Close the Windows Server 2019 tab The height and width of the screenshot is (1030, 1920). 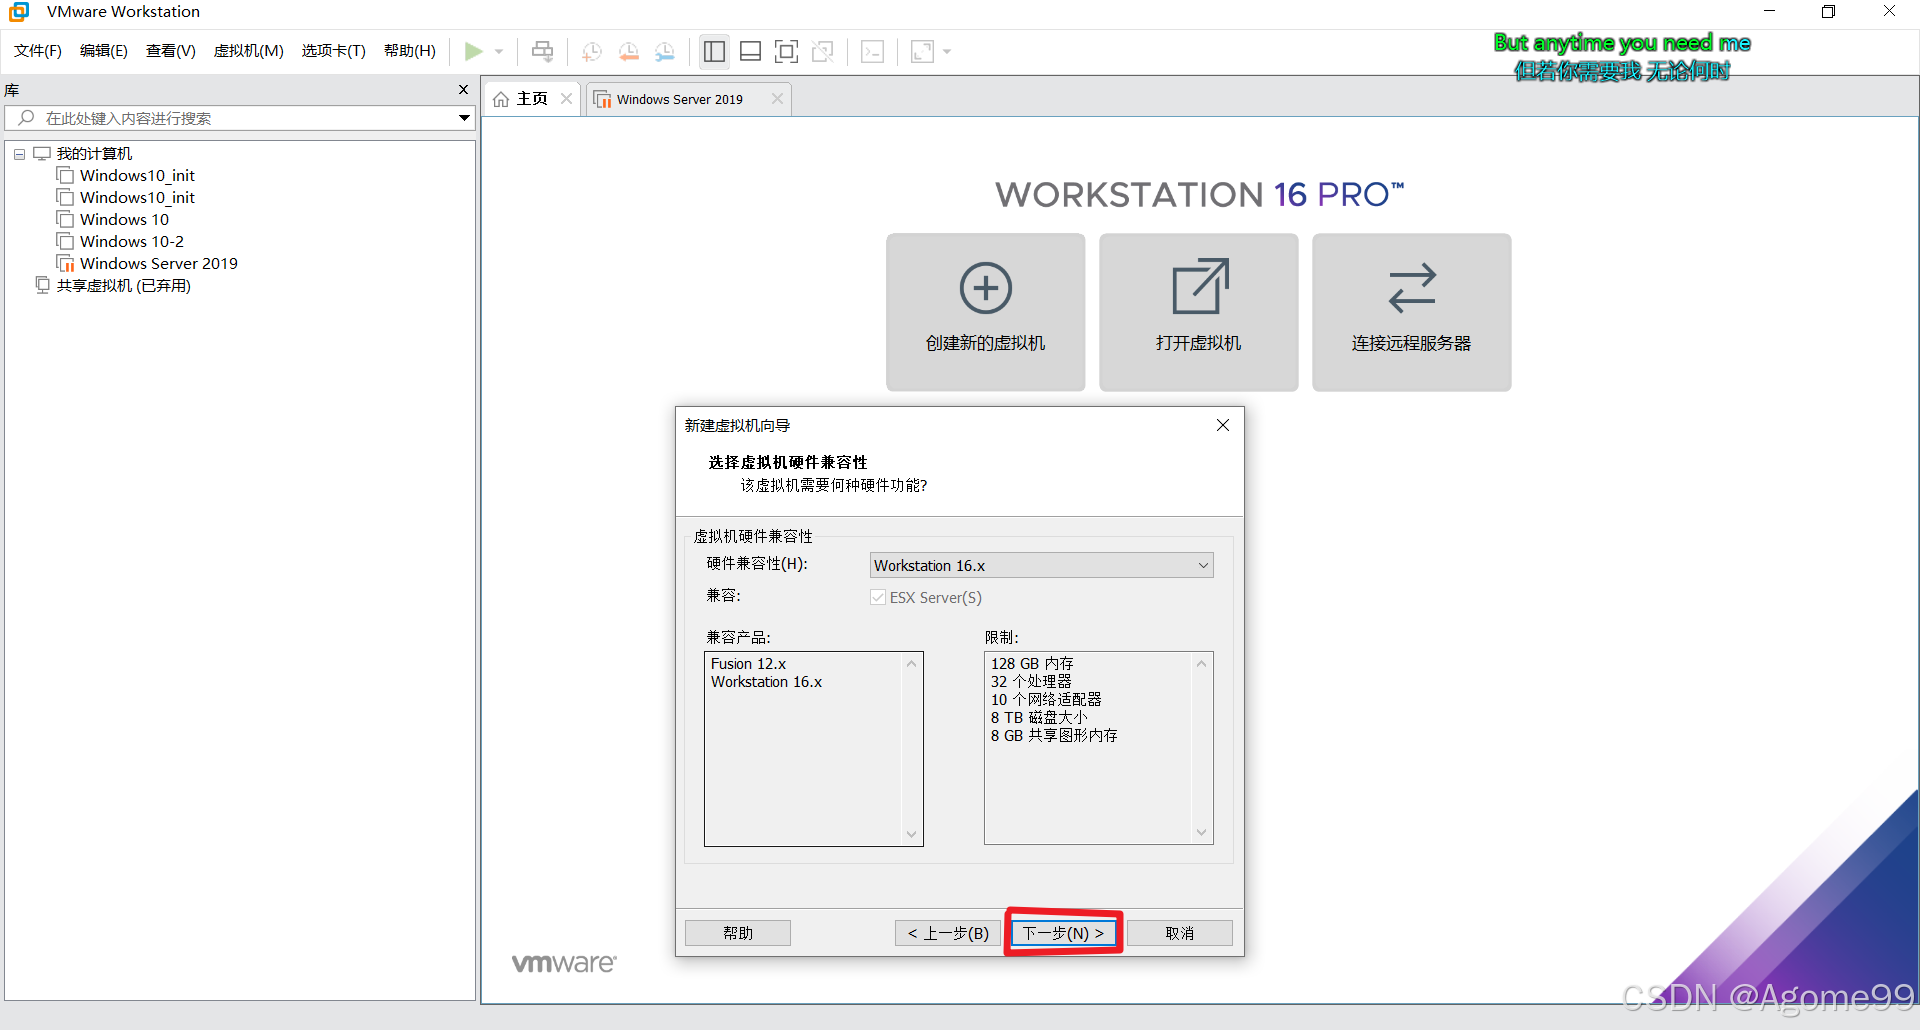coord(777,98)
